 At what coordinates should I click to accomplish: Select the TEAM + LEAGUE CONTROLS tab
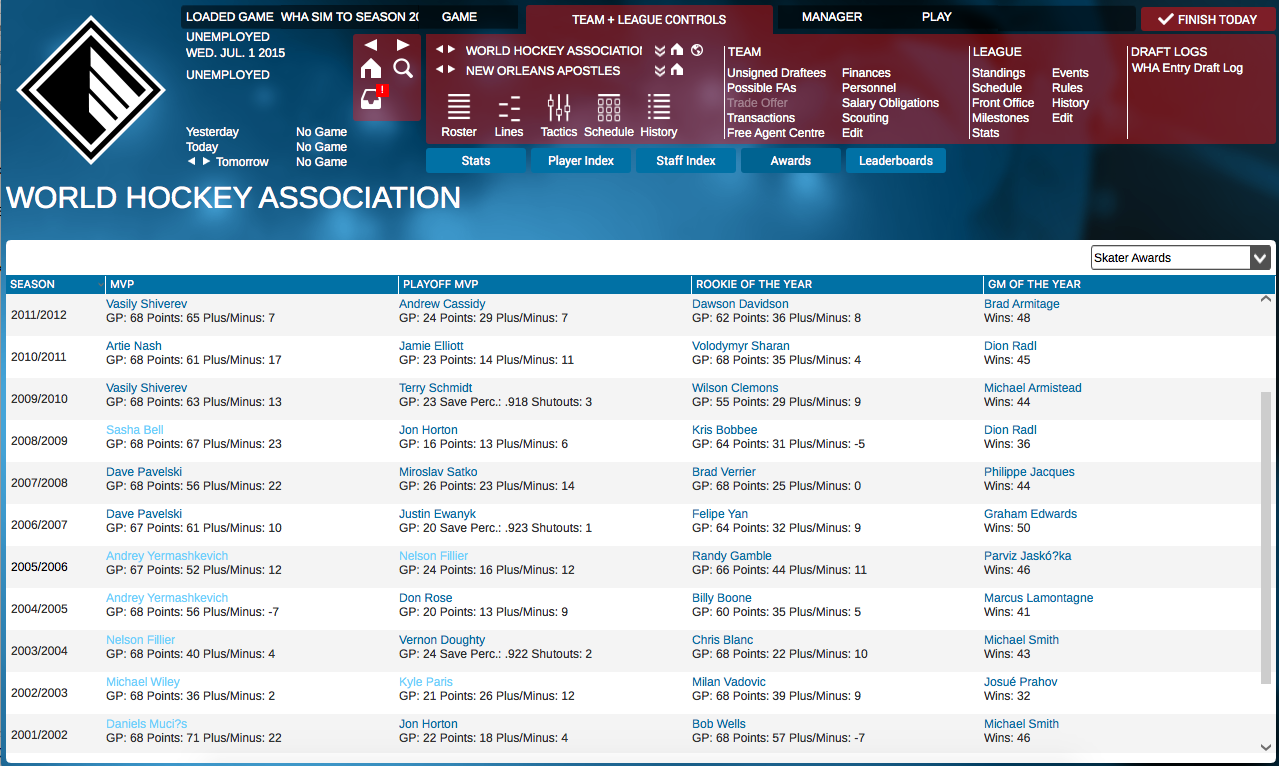[x=649, y=19]
